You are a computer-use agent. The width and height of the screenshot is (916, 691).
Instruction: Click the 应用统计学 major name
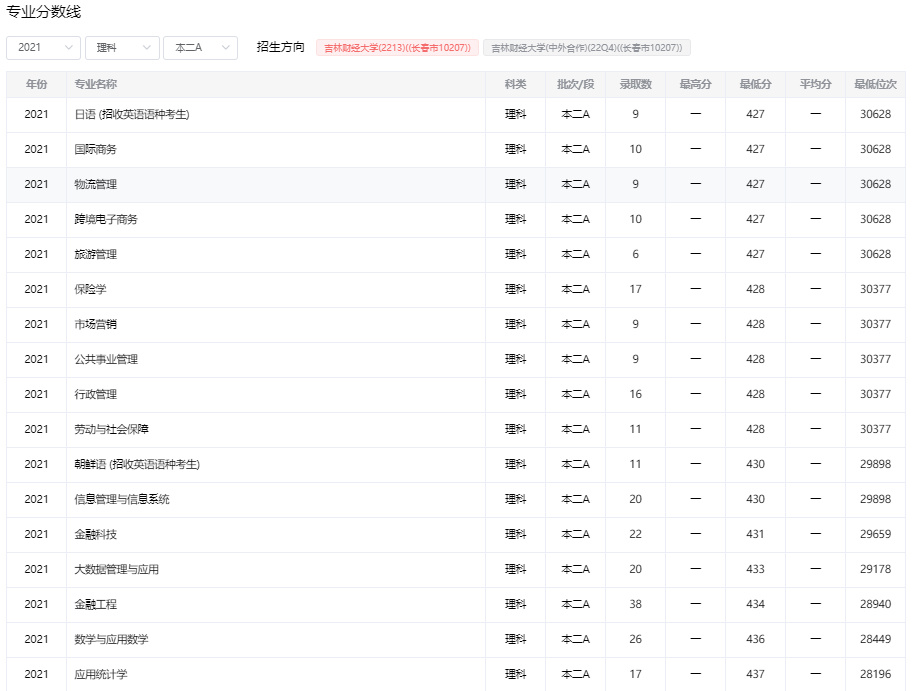[101, 675]
